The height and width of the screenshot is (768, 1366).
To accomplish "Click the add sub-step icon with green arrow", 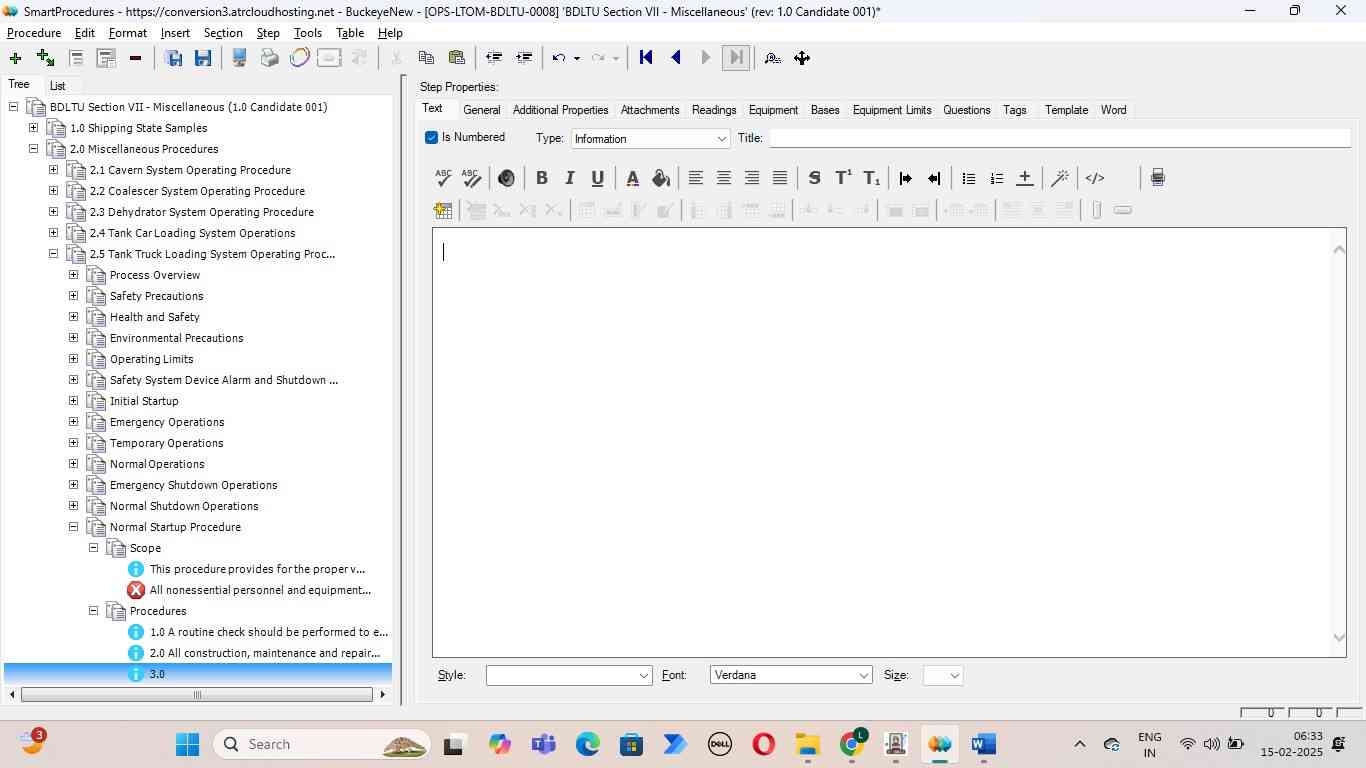I will pyautogui.click(x=45, y=58).
